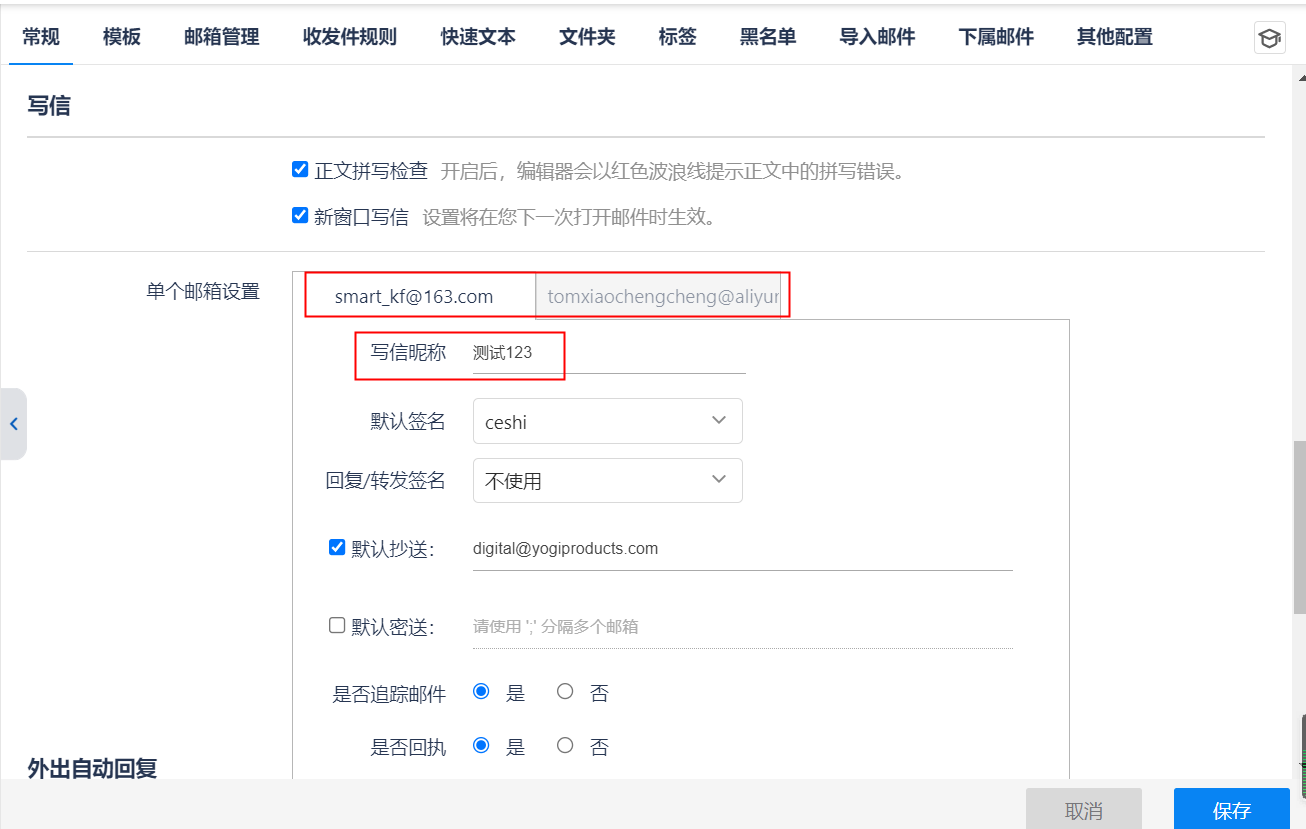The height and width of the screenshot is (829, 1306).
Task: Switch to the 模板 tab
Action: click(122, 37)
